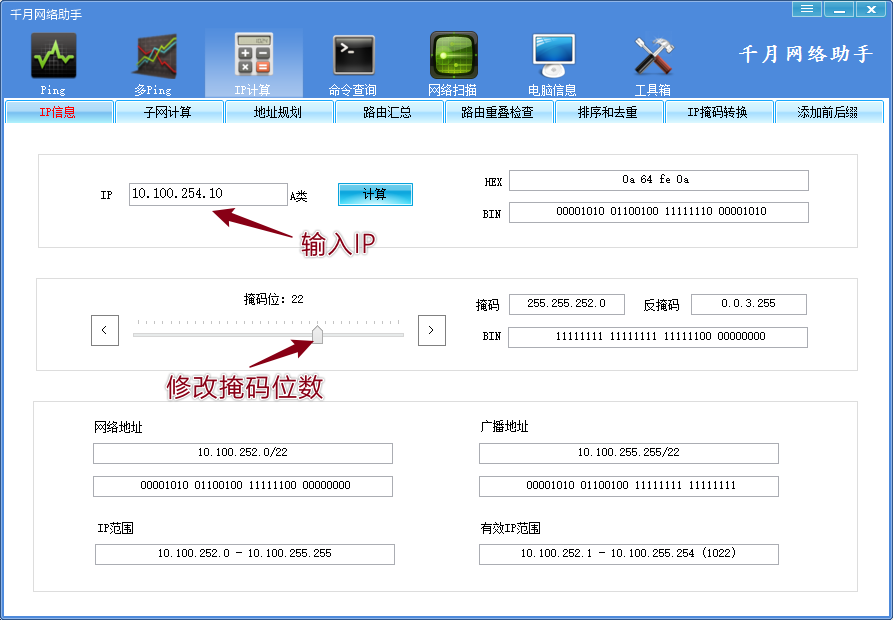Switch to the 路由重叠检查 tab
Screen dimensions: 893x620
pos(498,112)
